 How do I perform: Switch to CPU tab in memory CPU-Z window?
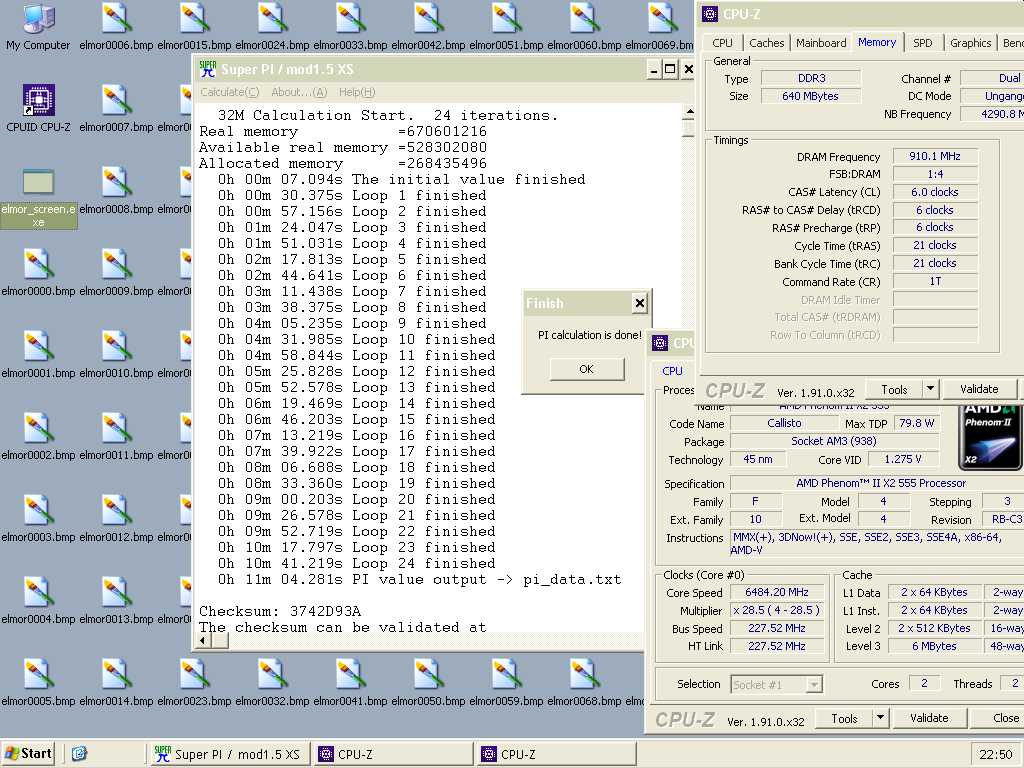tap(722, 43)
